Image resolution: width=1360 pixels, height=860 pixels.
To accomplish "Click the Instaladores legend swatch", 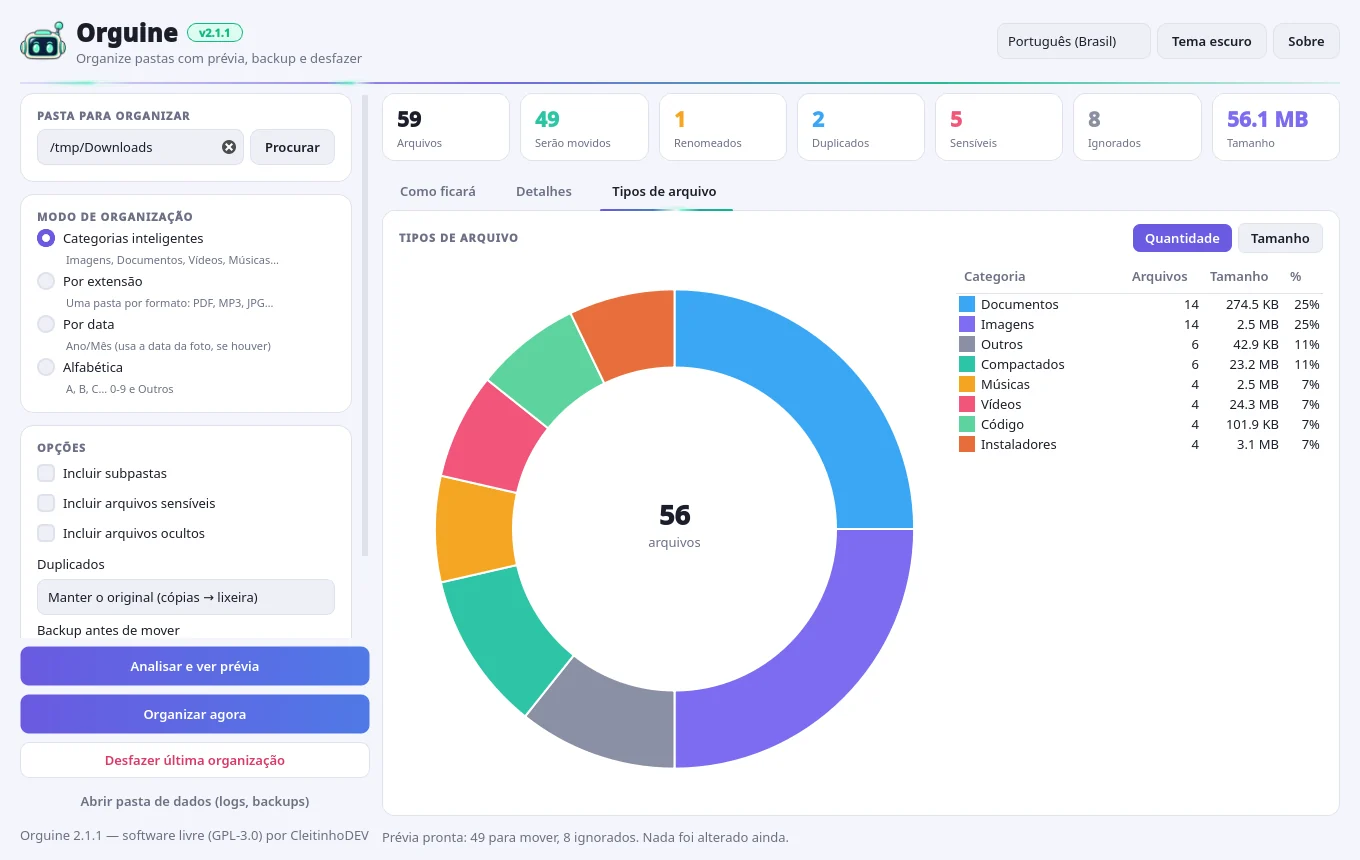I will point(967,444).
